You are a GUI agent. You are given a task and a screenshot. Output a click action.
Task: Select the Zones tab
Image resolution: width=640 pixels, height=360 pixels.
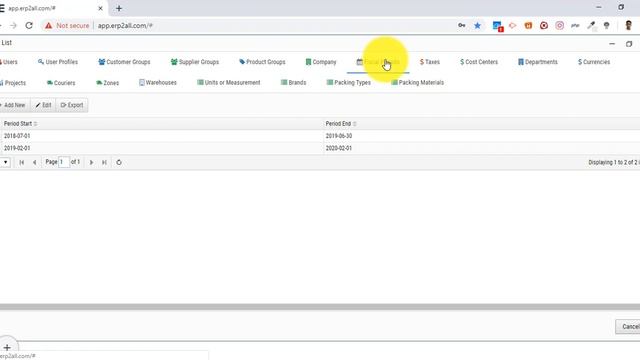[x=107, y=83]
